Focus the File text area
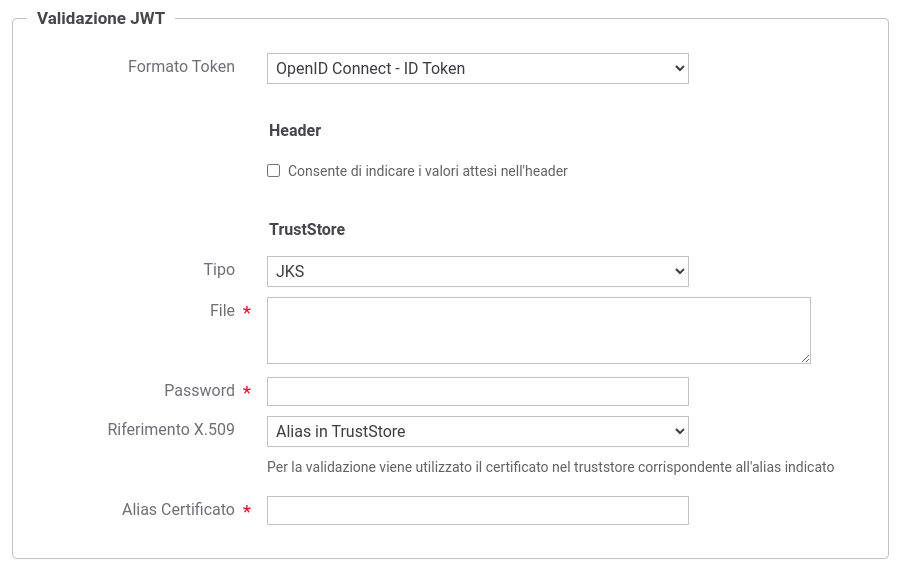Screen dimensions: 900x569 point(538,330)
